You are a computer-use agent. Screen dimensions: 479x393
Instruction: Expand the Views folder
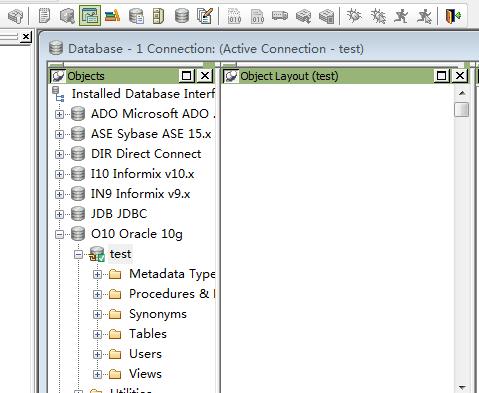(97, 374)
